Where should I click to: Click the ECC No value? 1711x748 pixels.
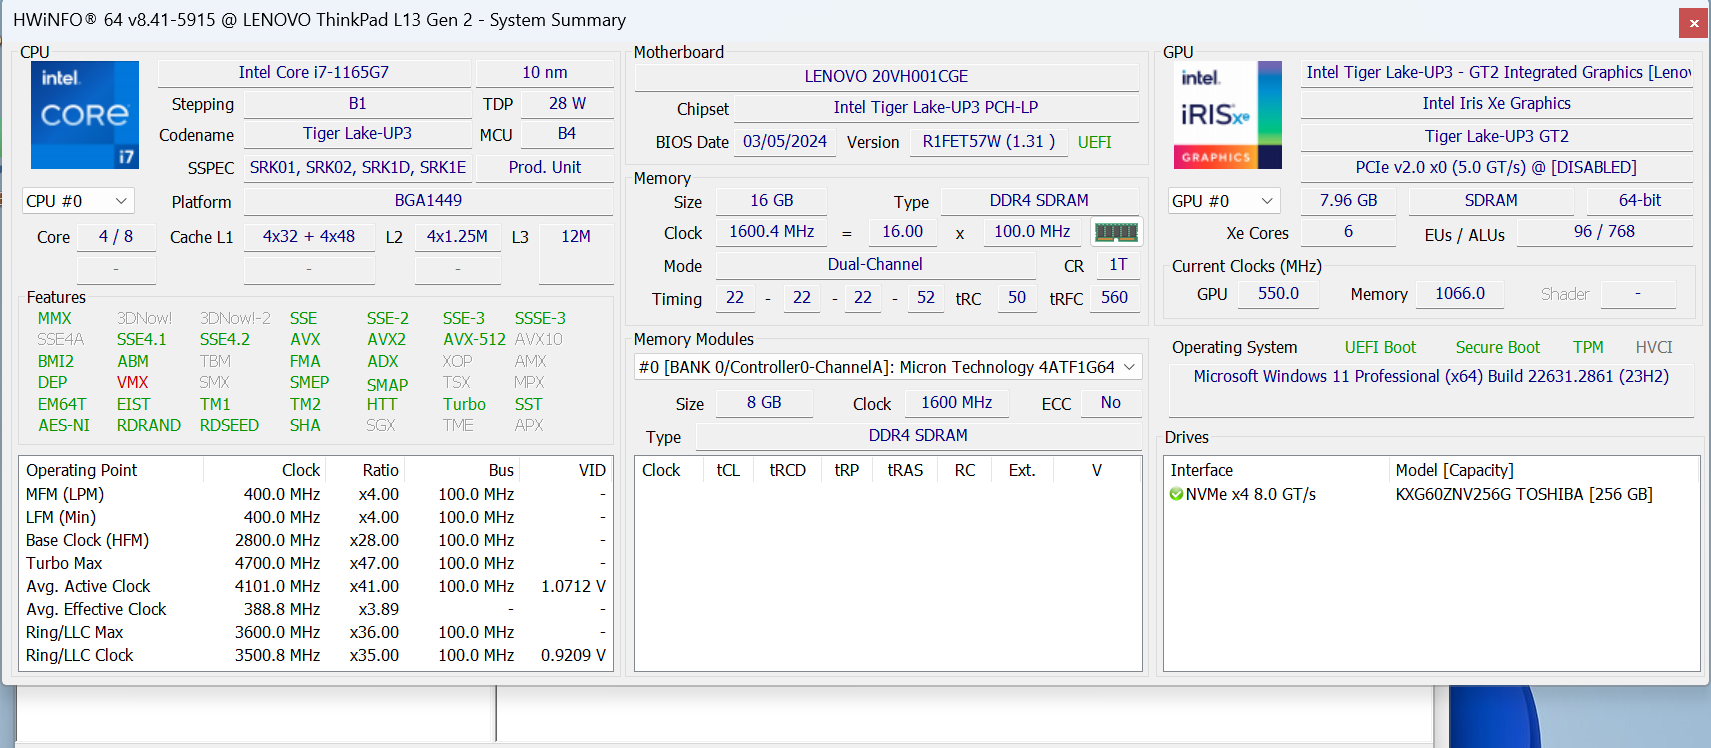tap(1111, 403)
